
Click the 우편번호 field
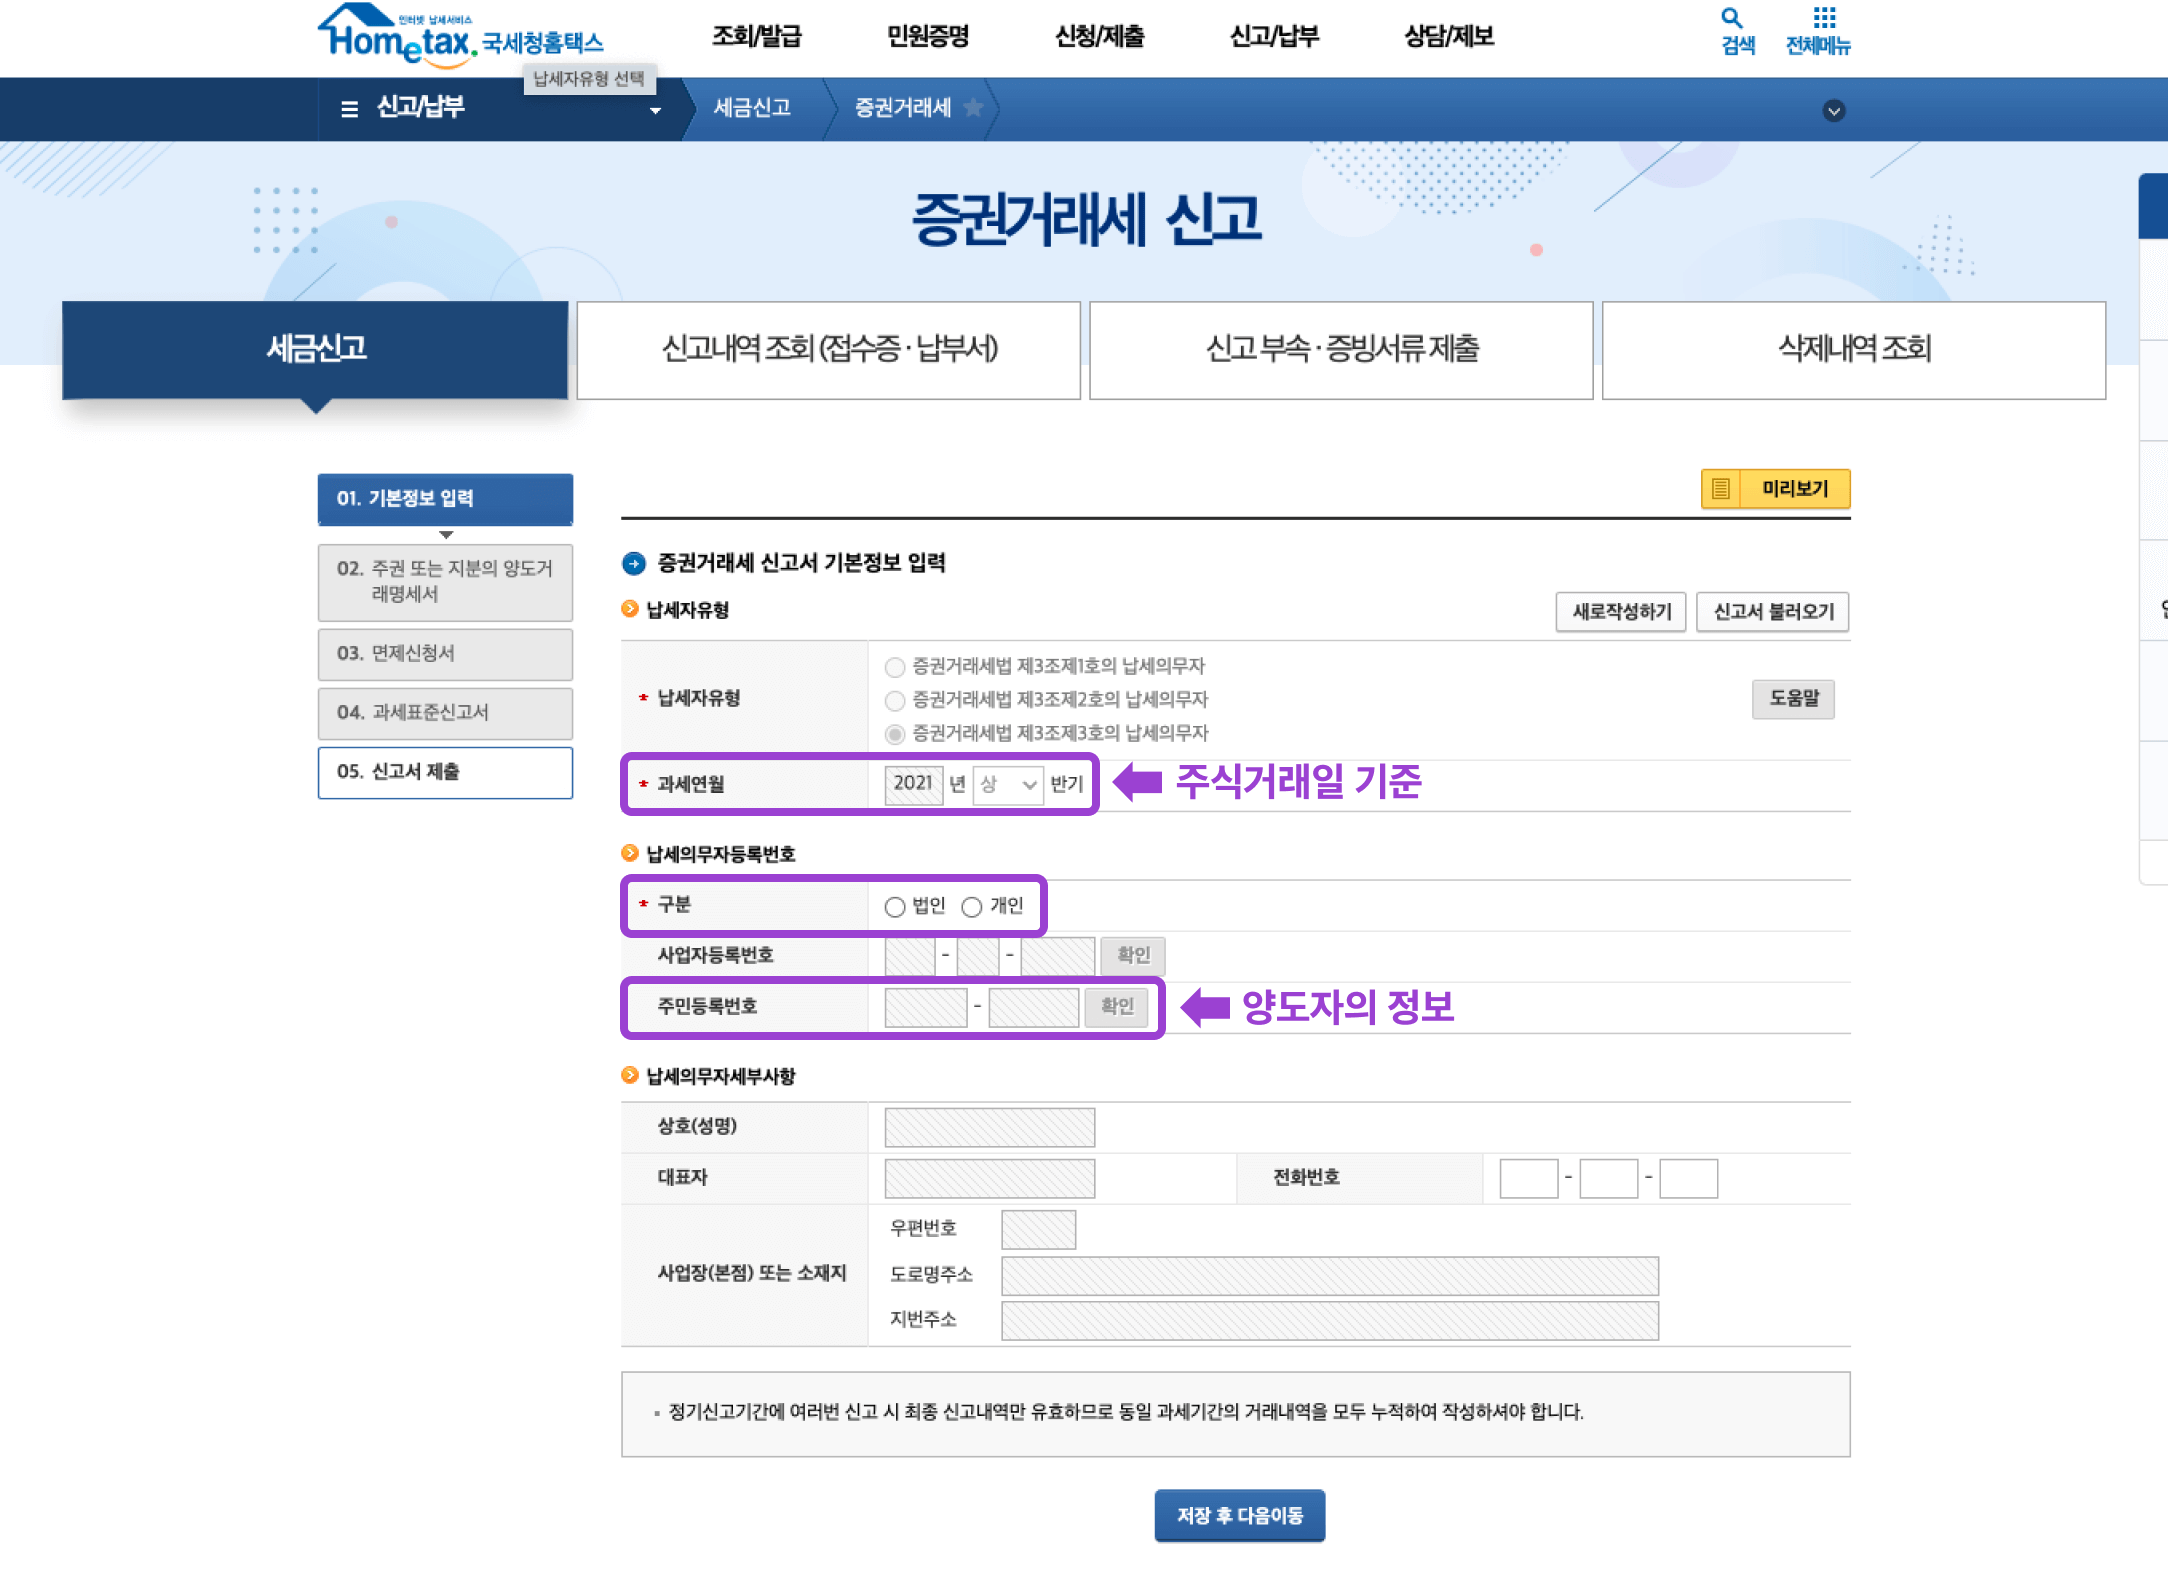[1039, 1230]
